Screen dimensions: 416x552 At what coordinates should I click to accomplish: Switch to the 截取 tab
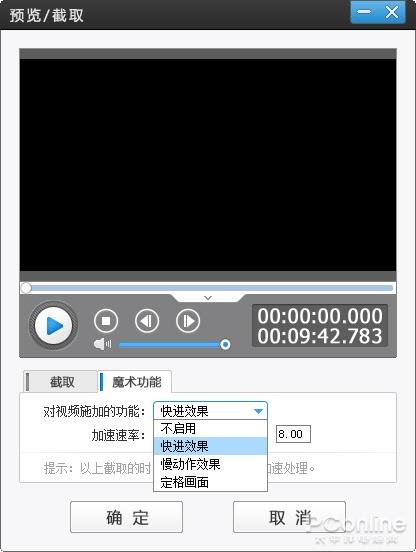click(x=61, y=382)
